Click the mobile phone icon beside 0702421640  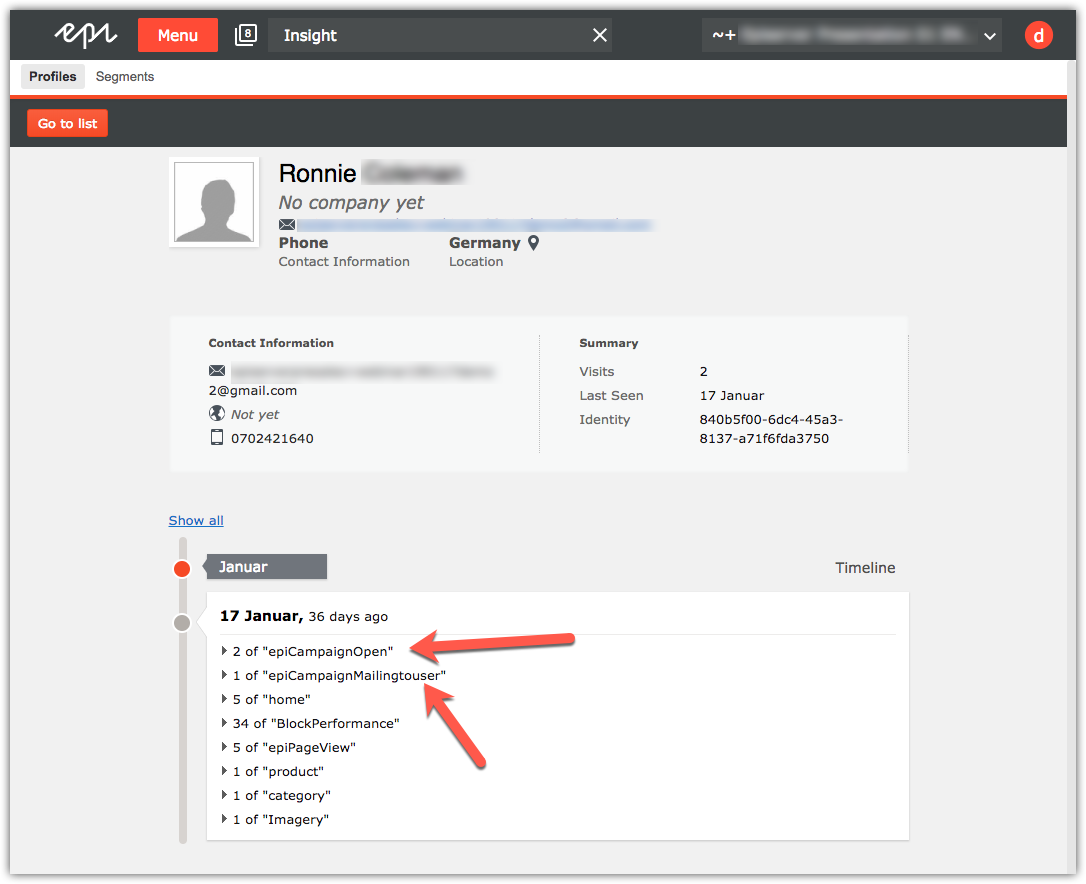[x=216, y=438]
